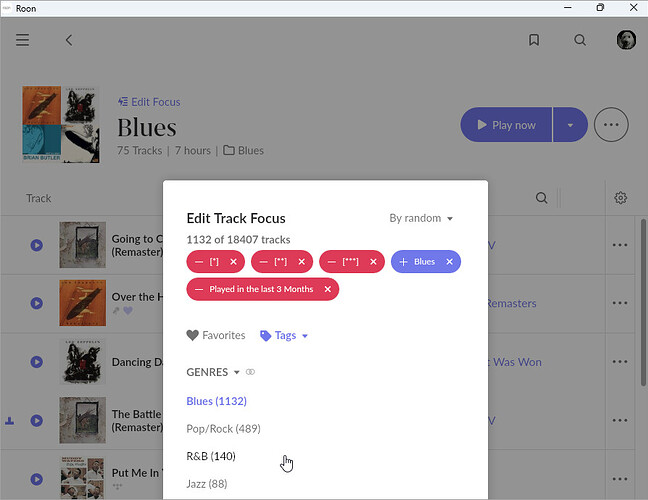Open more options for Over the H row

[x=620, y=303]
